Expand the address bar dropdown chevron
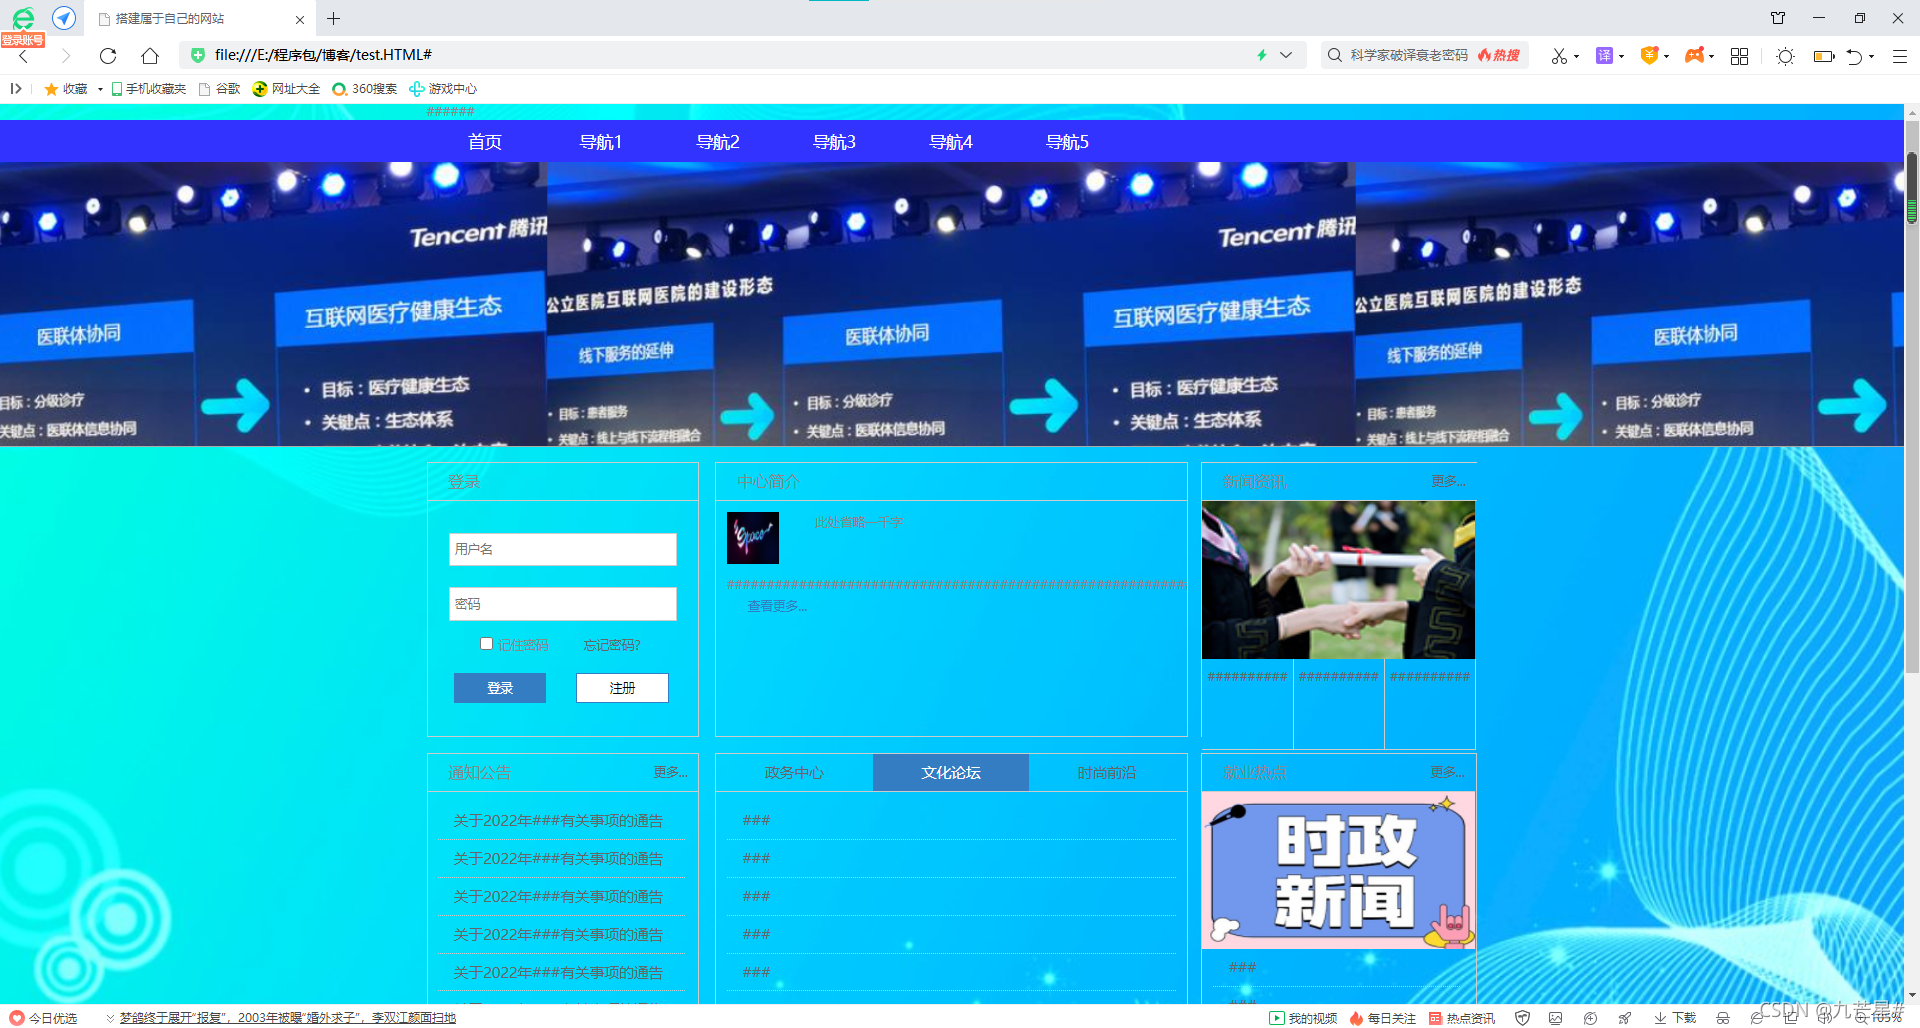Viewport: 1920px width, 1028px height. coord(1286,55)
